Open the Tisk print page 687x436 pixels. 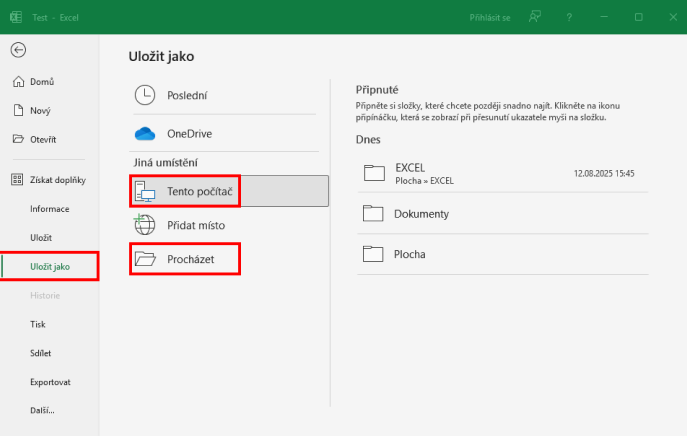(38, 324)
